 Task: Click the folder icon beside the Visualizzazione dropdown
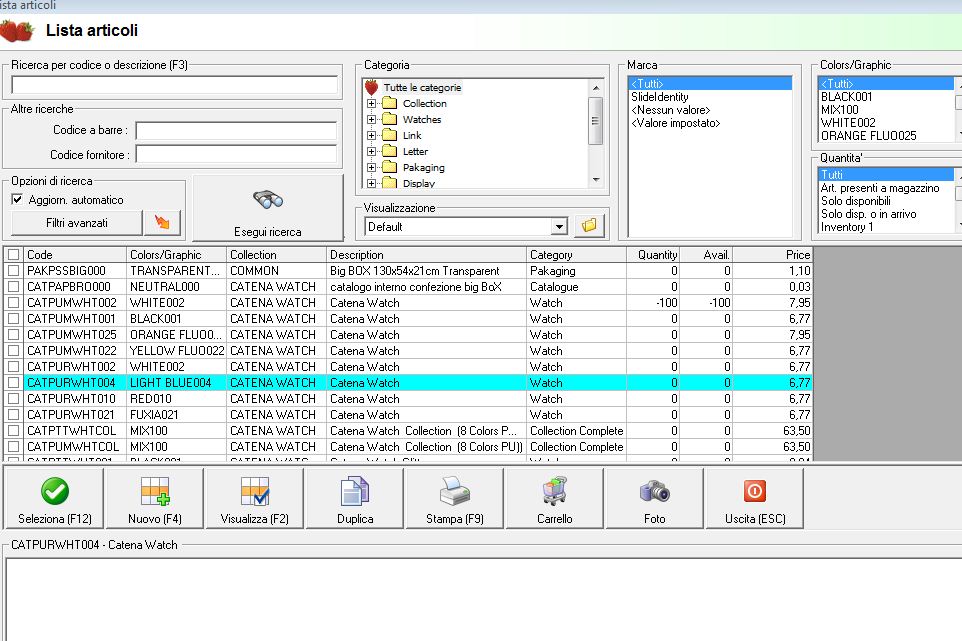pos(589,226)
